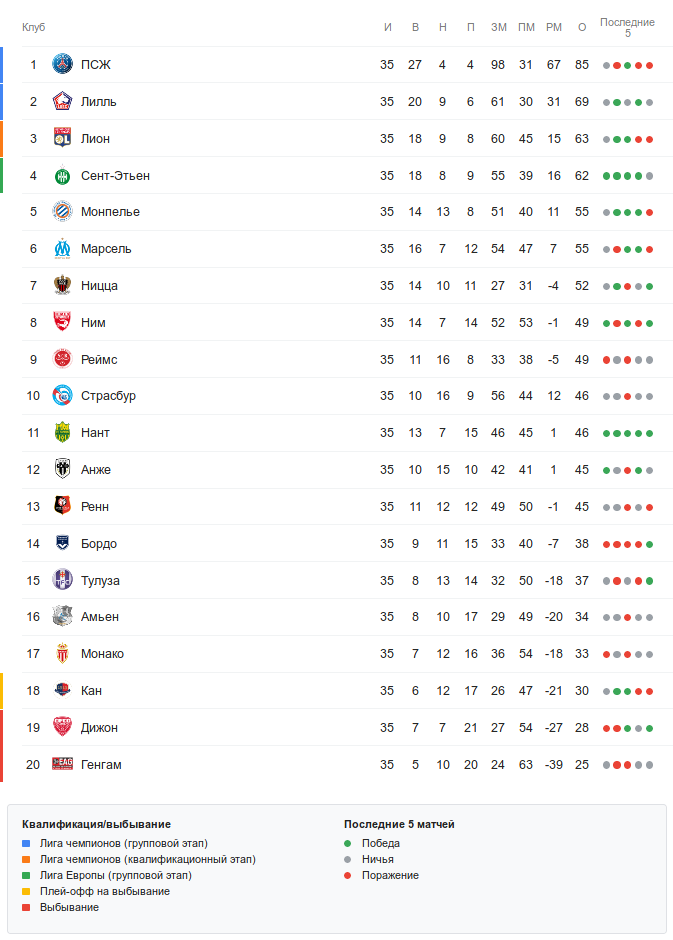This screenshot has height=940, width=673.
Task: Select the Lyon team crest
Action: coord(63,139)
